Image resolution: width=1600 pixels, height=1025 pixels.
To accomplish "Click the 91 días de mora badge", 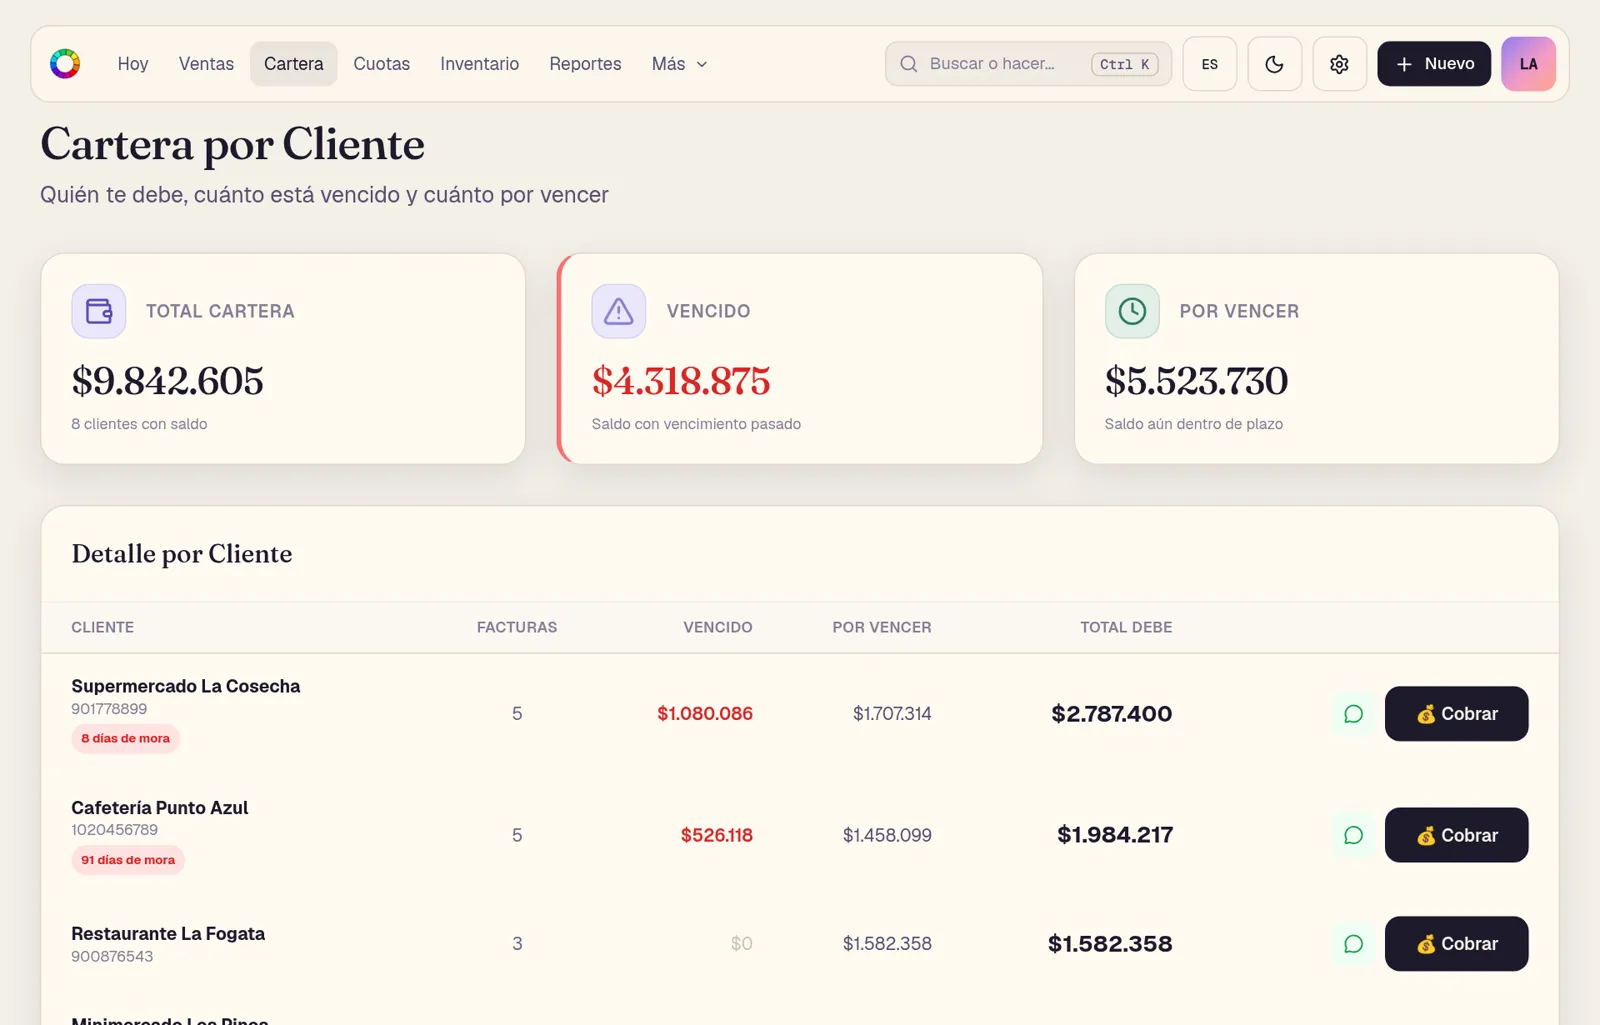I will pos(128,860).
